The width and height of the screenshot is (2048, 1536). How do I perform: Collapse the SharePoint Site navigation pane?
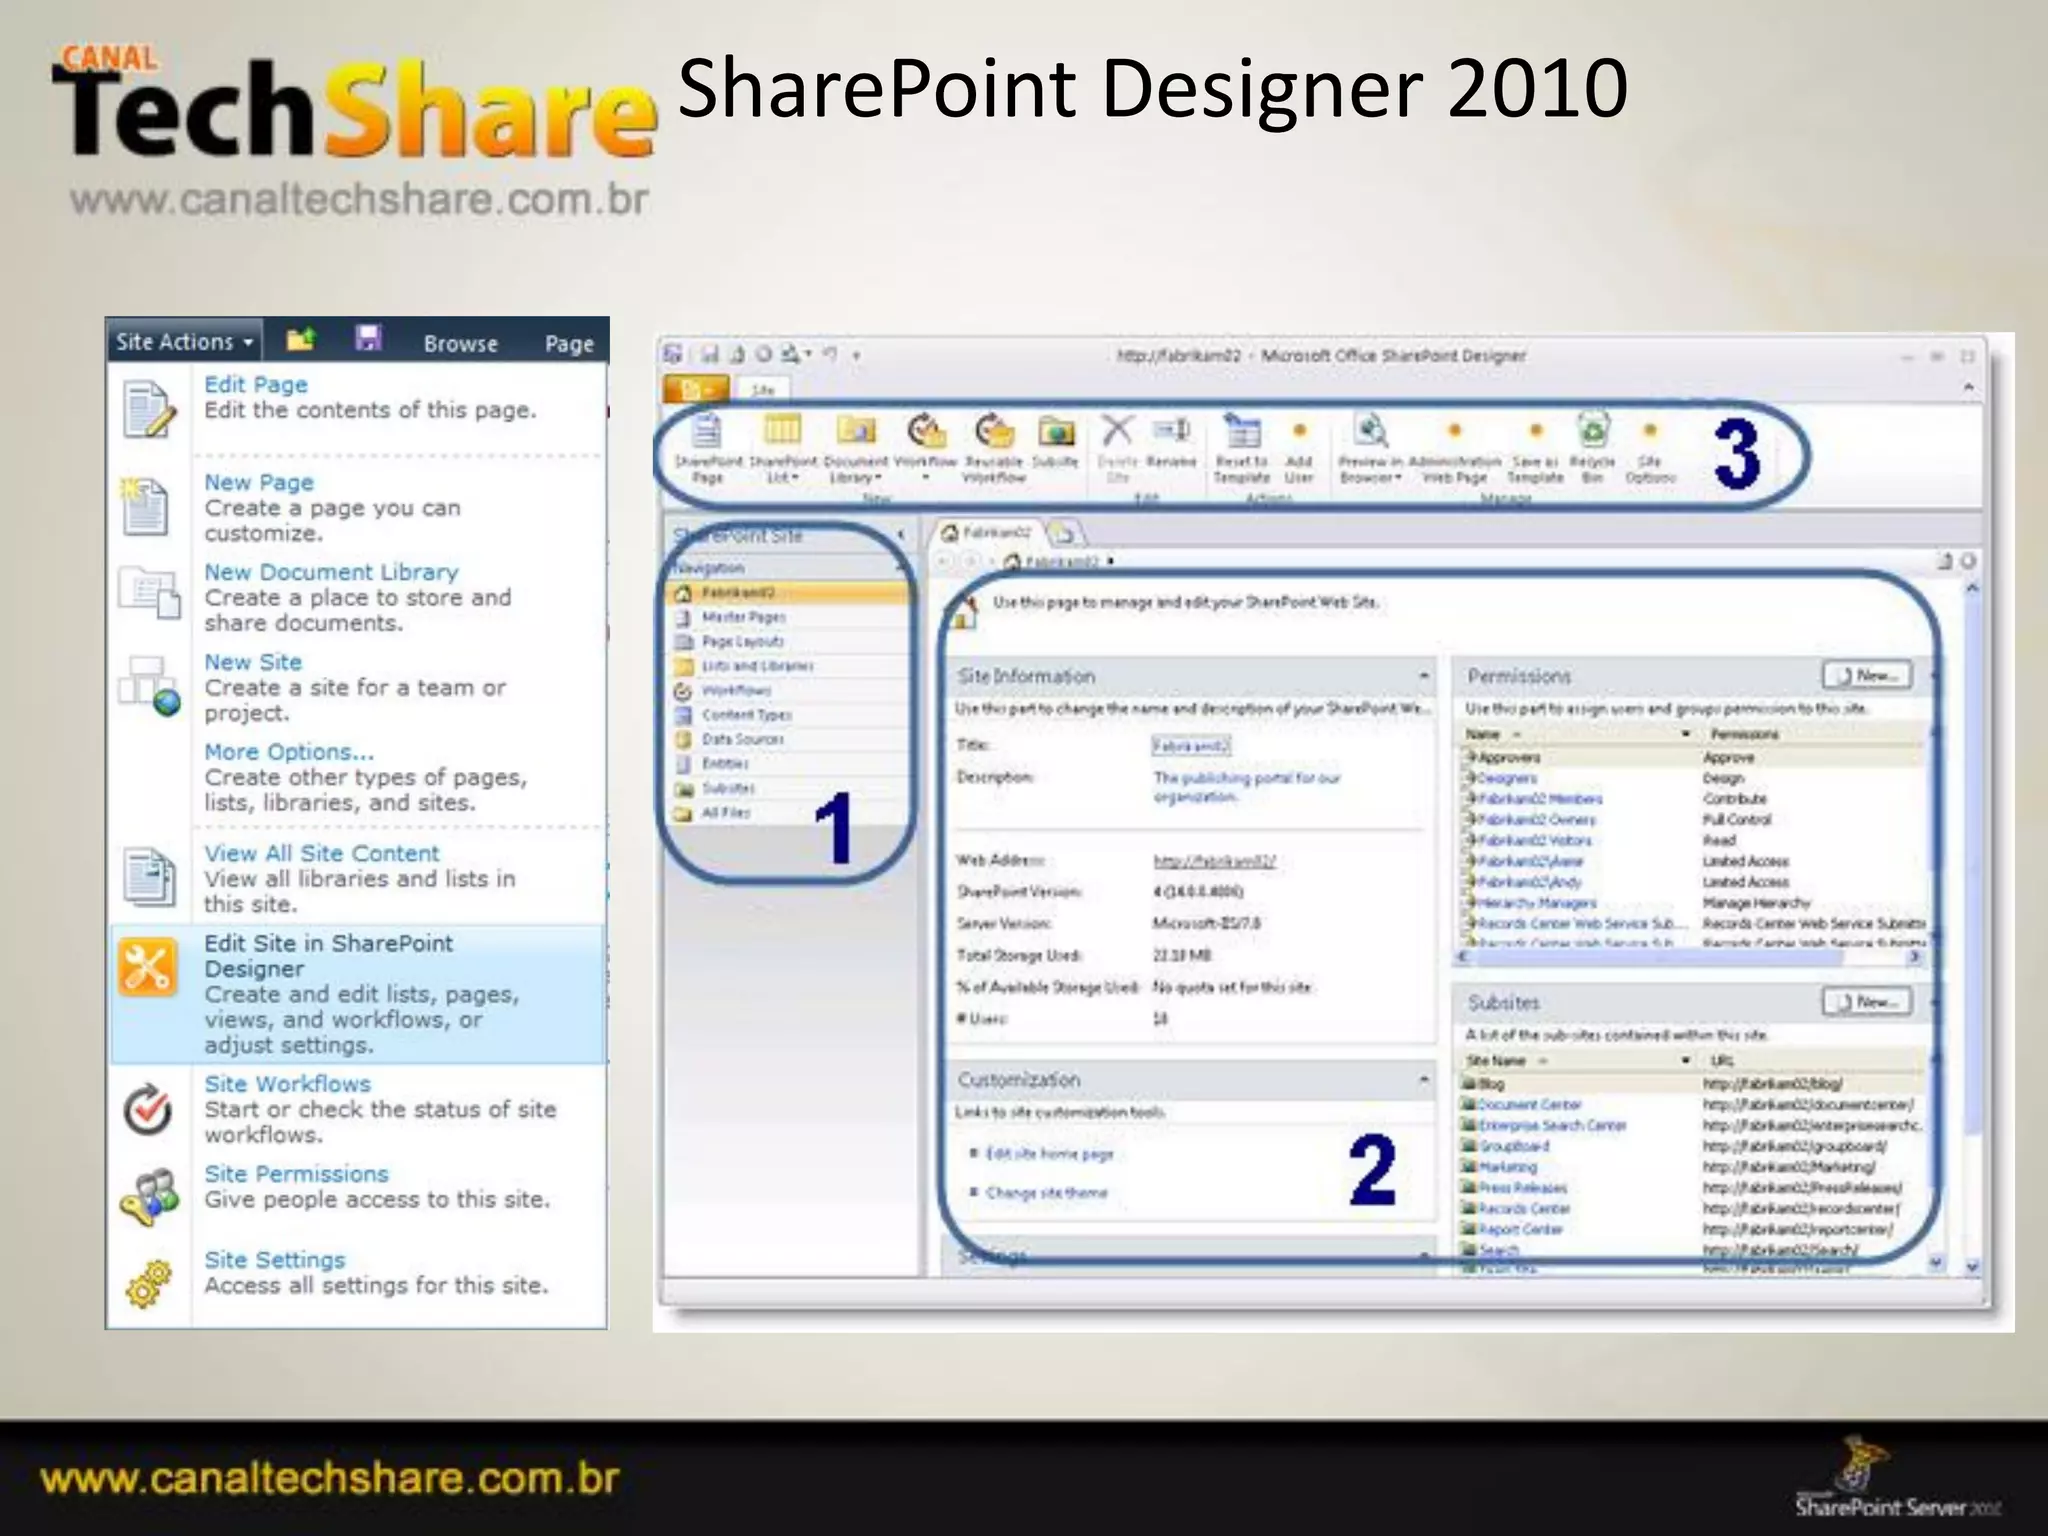click(901, 536)
